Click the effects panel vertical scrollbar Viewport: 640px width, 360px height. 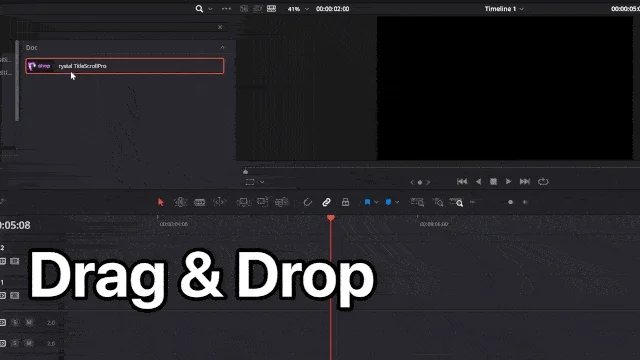coord(17,81)
